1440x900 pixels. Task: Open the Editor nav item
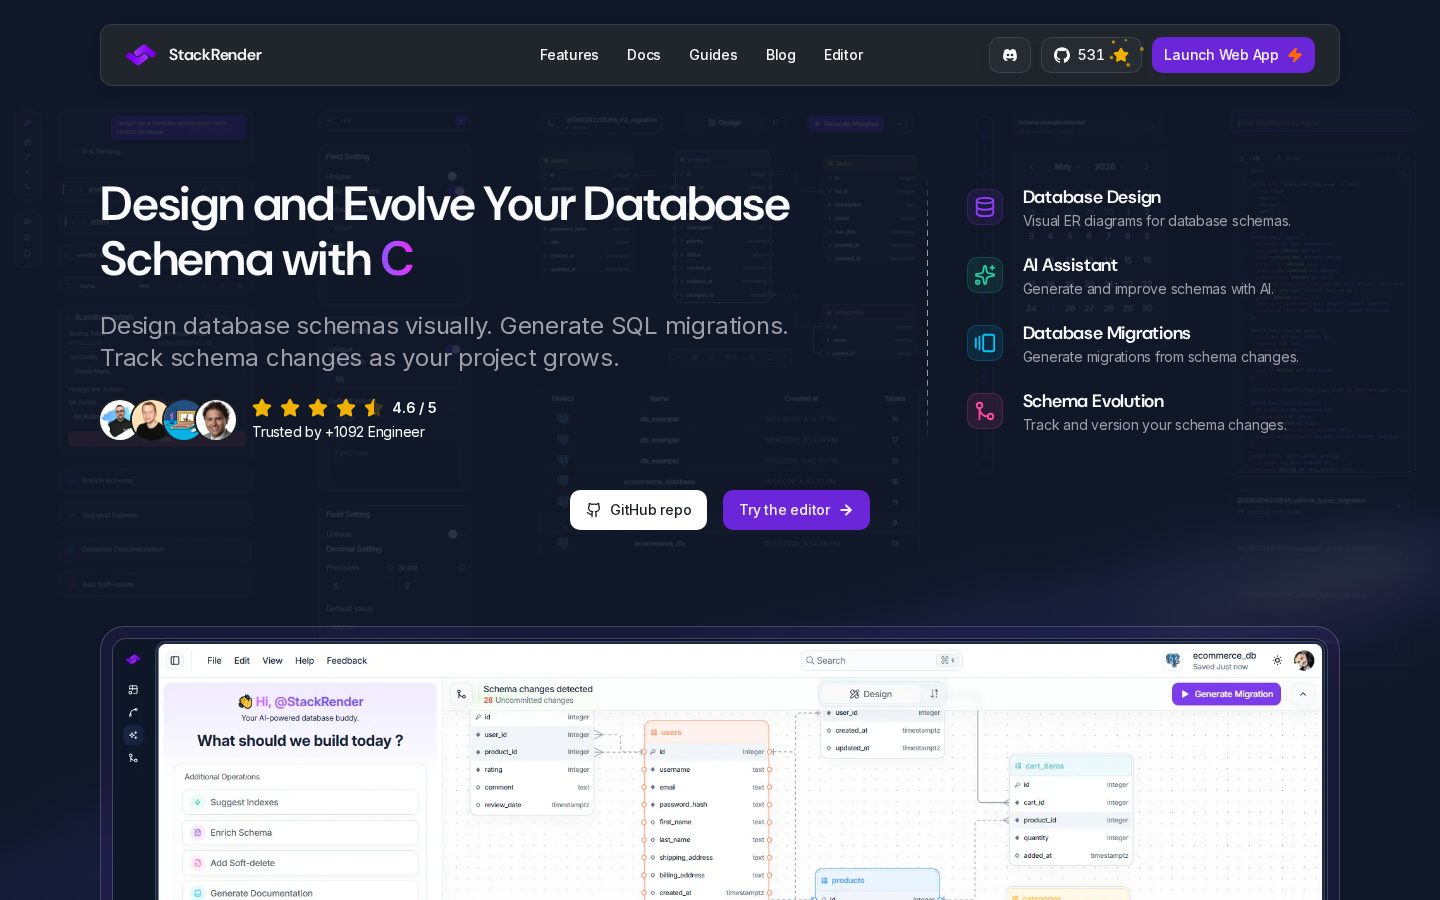point(843,55)
